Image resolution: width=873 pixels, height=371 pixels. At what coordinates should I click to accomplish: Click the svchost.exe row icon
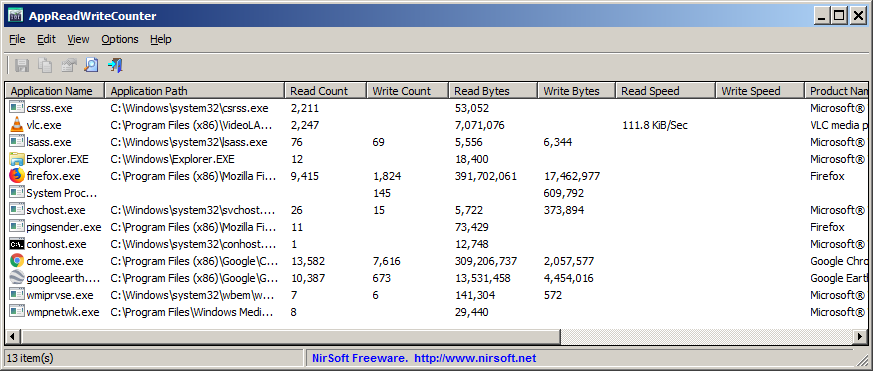coord(17,210)
